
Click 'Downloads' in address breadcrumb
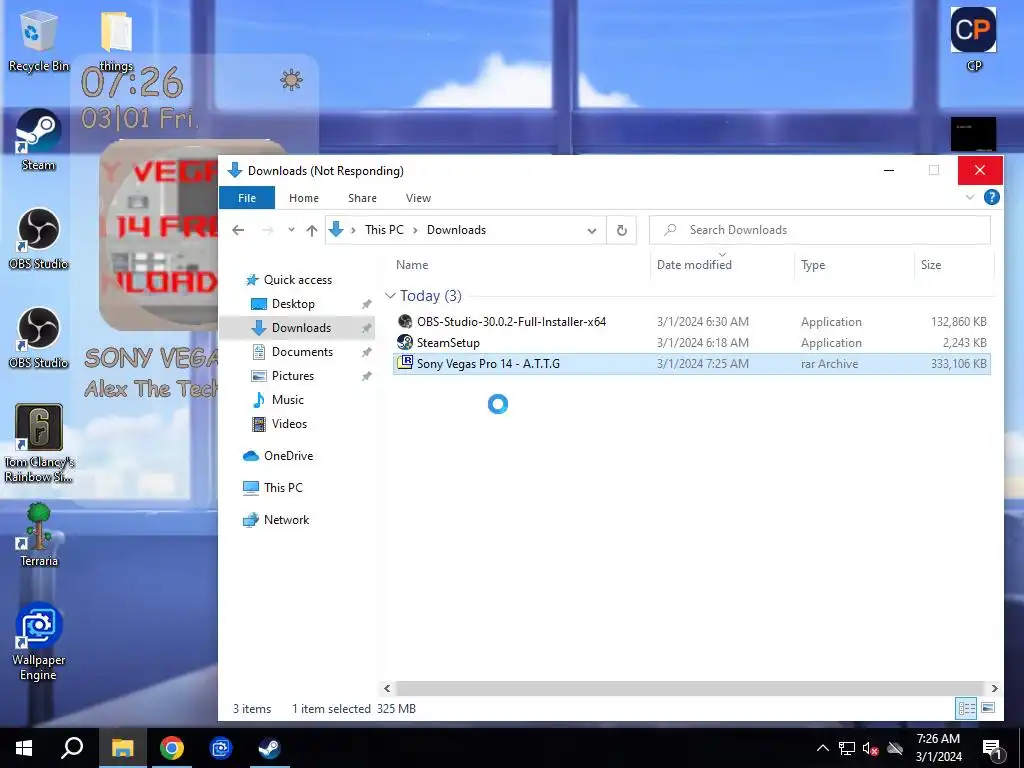pyautogui.click(x=456, y=230)
